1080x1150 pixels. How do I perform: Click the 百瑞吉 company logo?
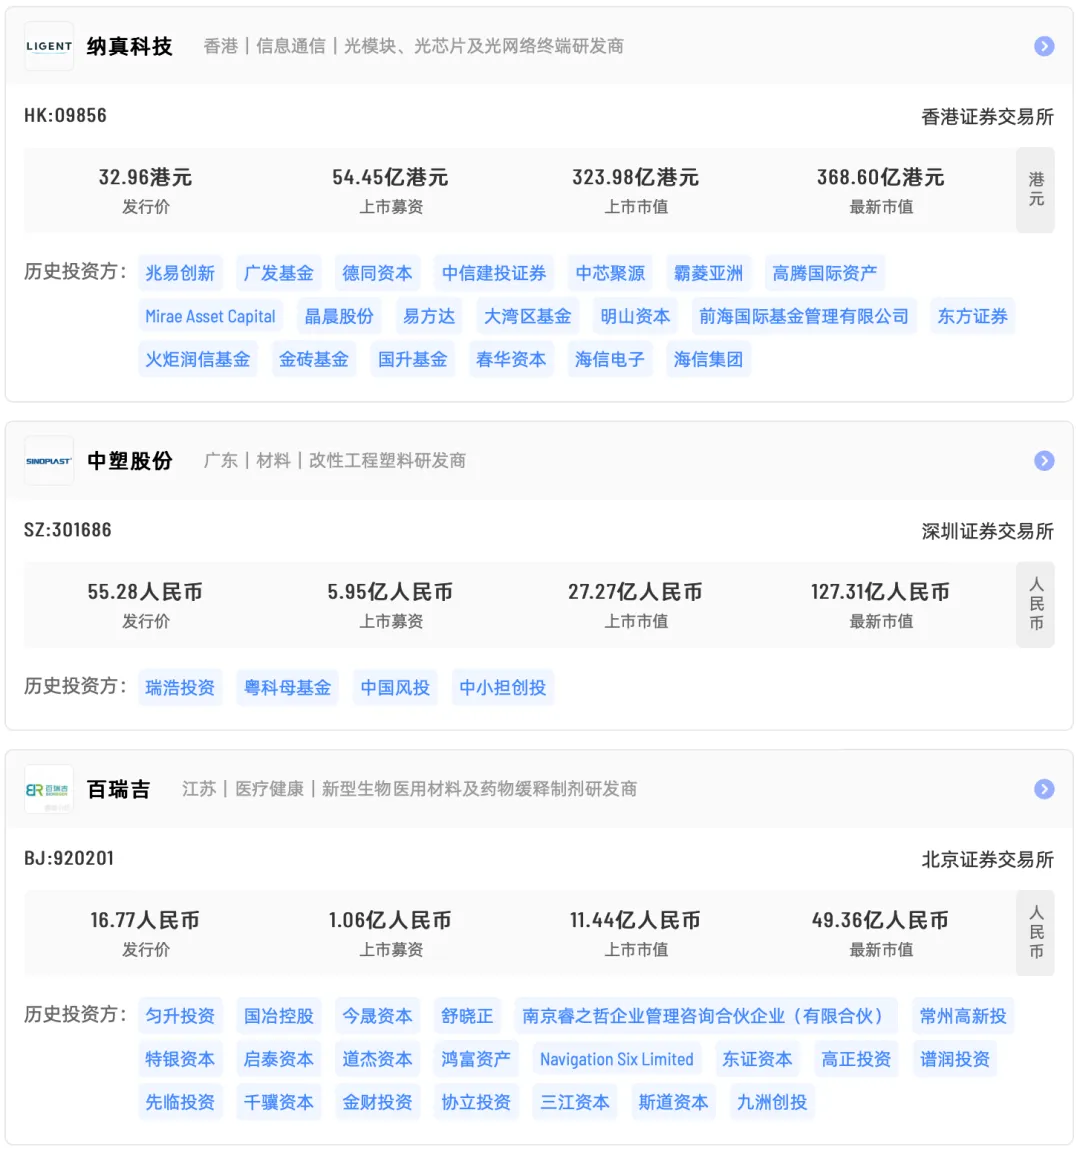(49, 789)
